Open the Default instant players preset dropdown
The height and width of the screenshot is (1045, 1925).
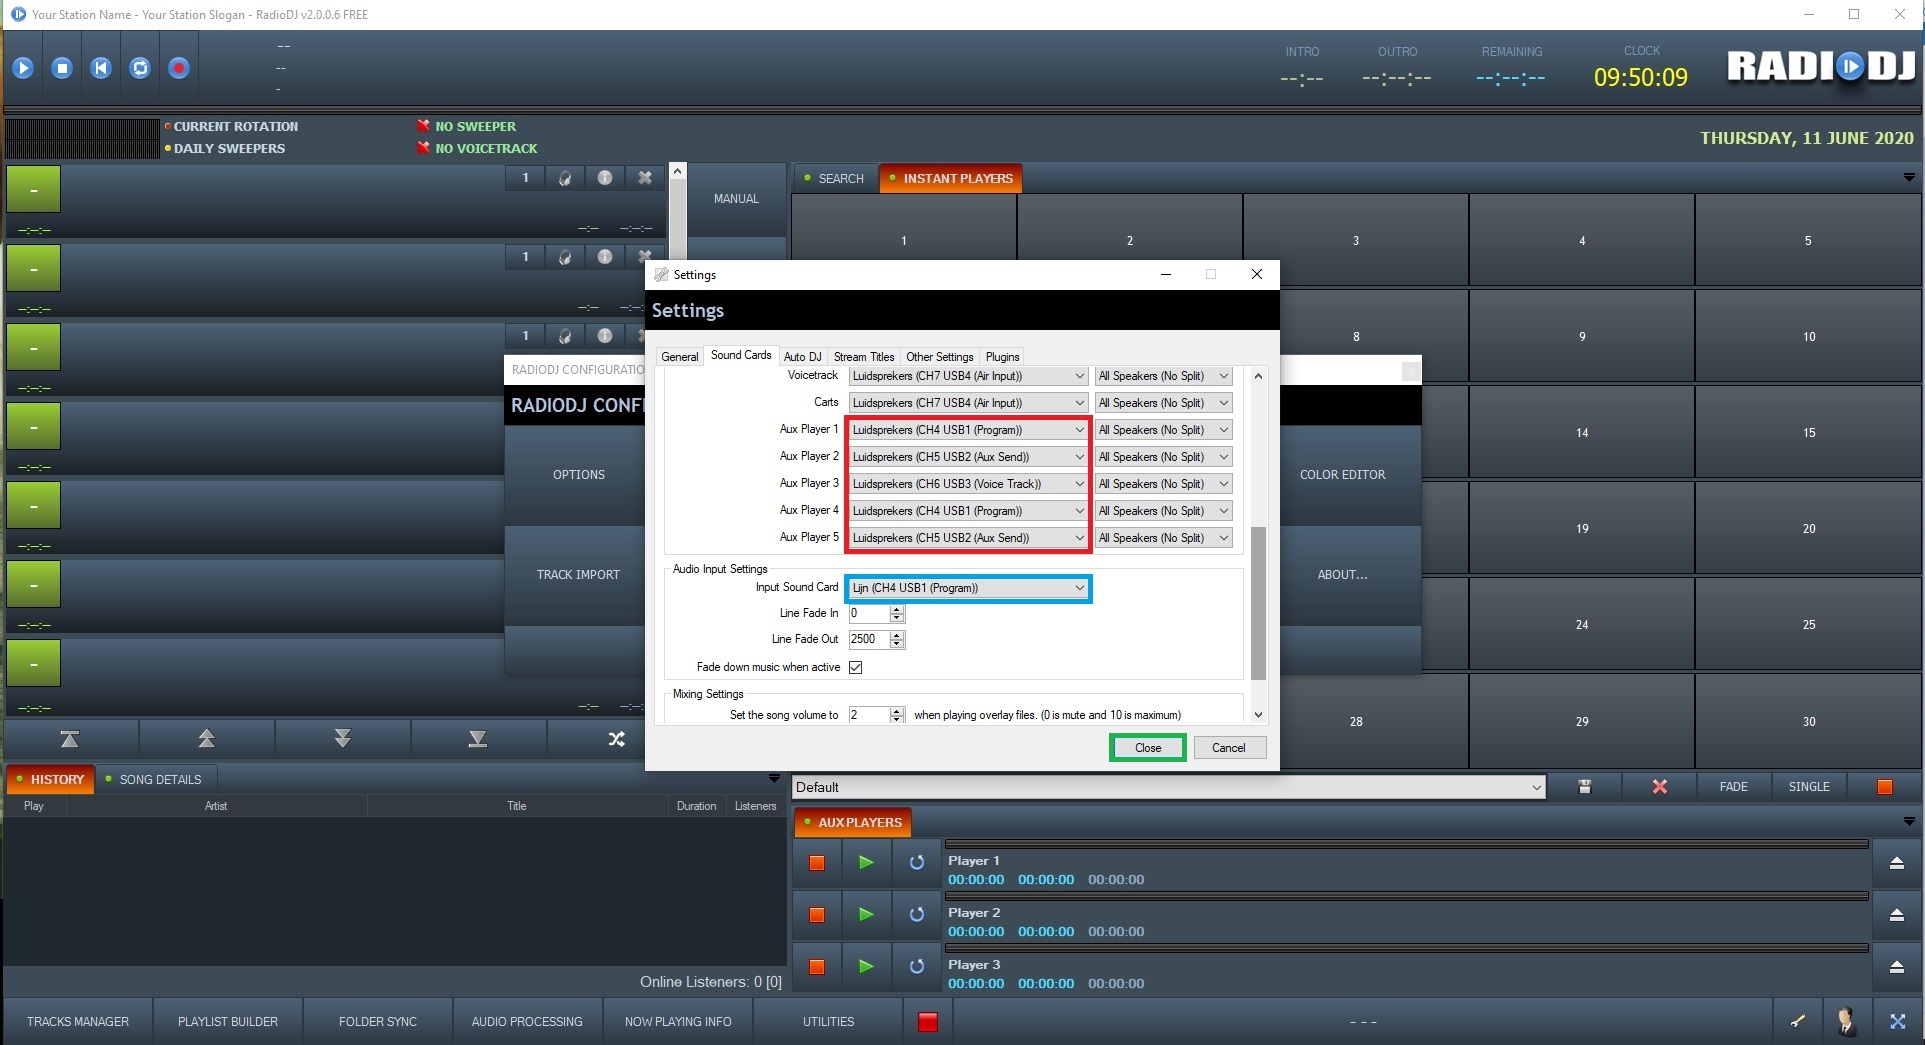click(x=1536, y=788)
